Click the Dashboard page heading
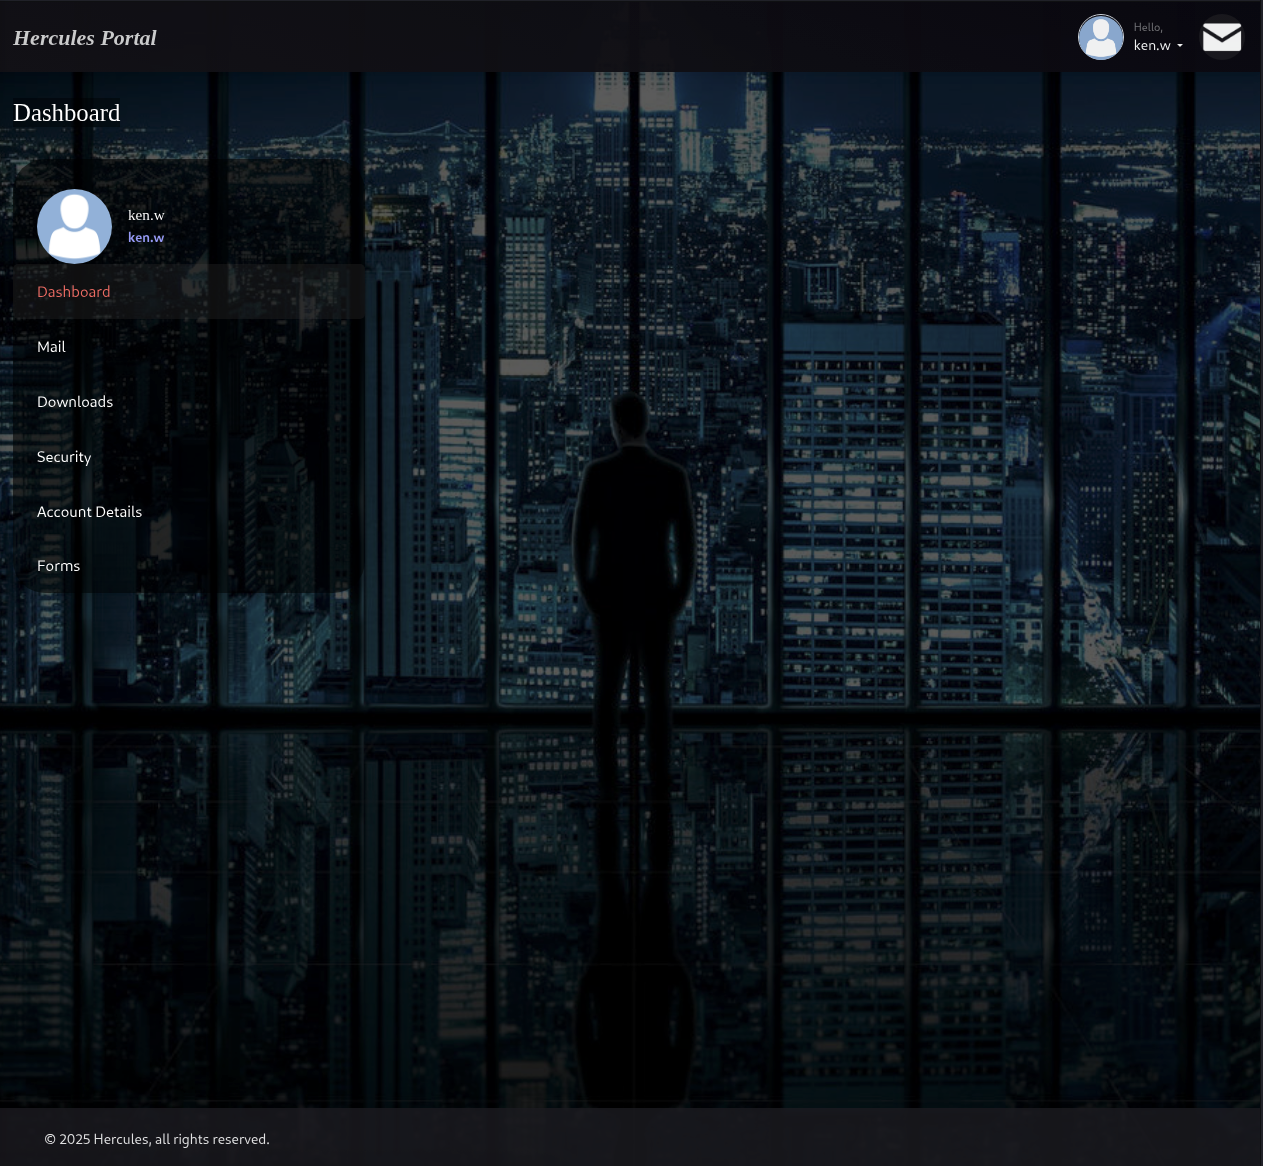 67,113
